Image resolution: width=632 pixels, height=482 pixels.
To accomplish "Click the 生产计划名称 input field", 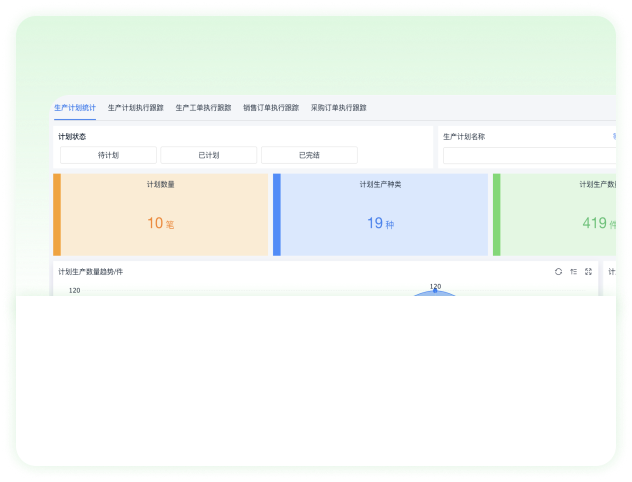I will [529, 156].
